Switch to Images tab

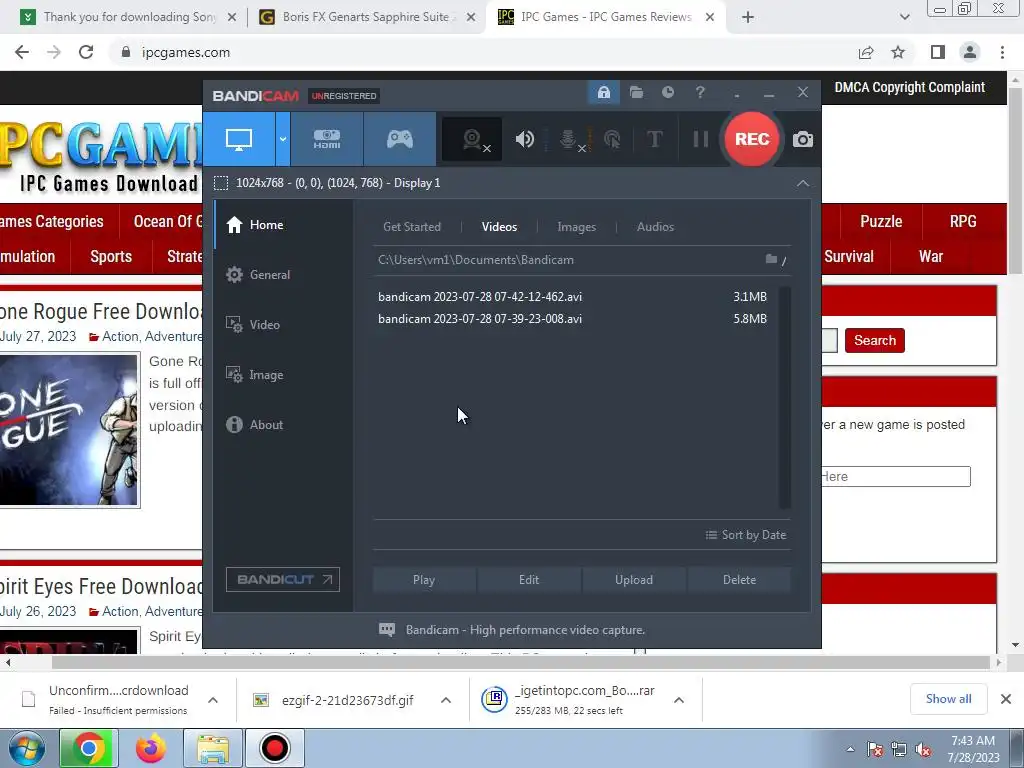click(x=576, y=227)
